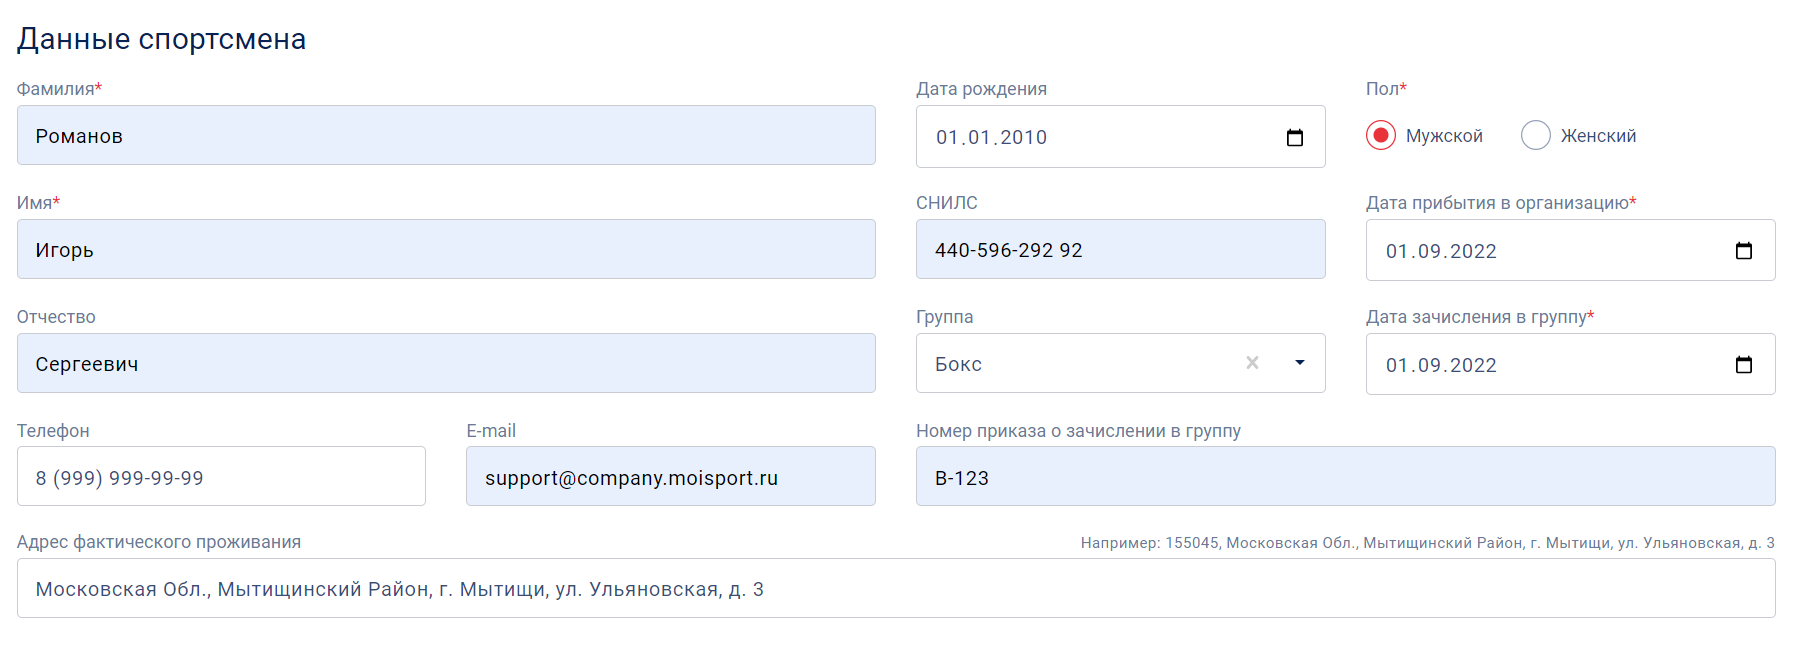1804x666 pixels.
Task: Click the actual residence address field
Action: click(x=896, y=588)
